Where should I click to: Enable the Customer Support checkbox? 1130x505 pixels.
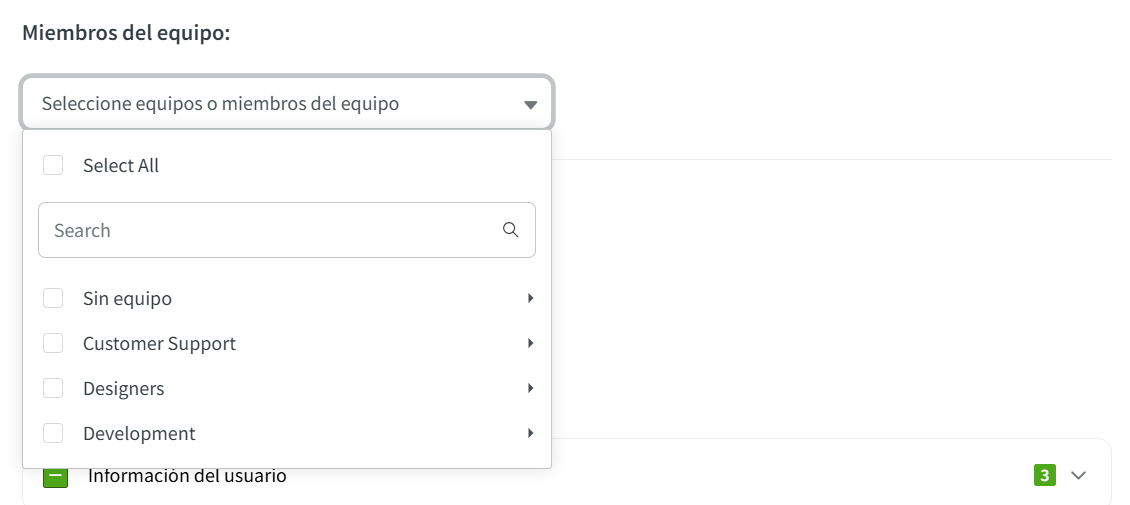pos(53,344)
